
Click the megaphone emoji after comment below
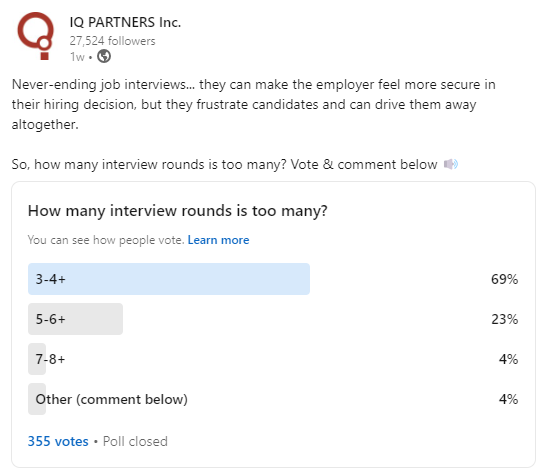click(451, 164)
